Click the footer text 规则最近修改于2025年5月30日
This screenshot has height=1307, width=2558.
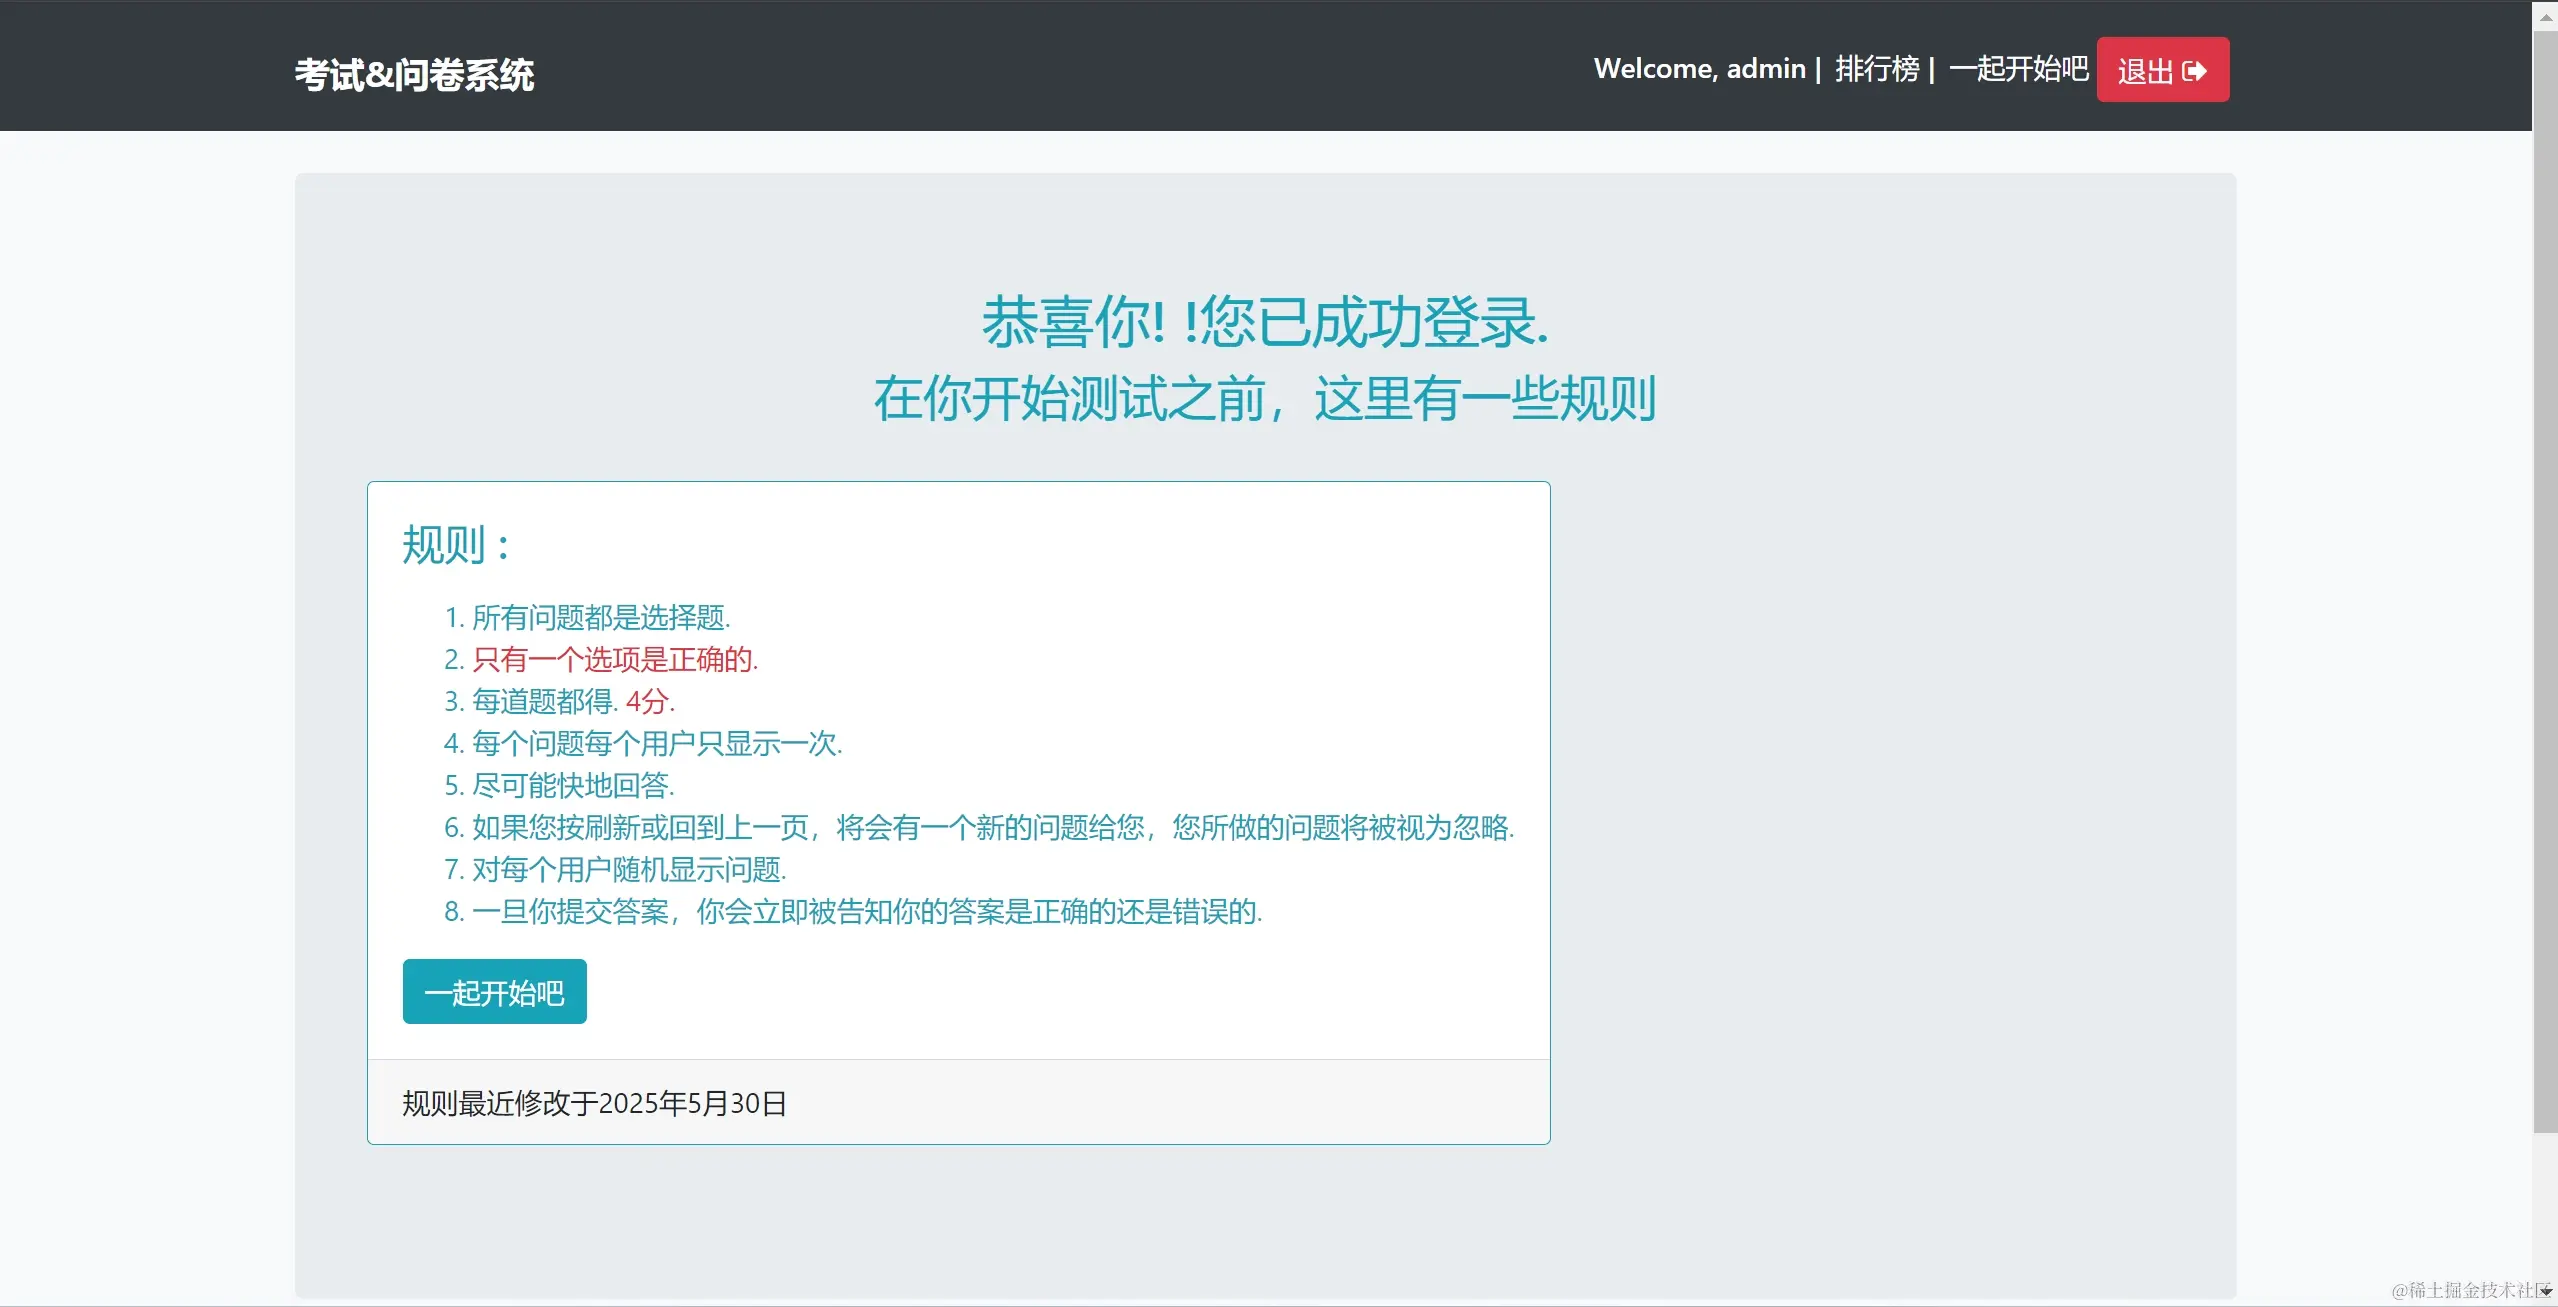pyautogui.click(x=594, y=1103)
